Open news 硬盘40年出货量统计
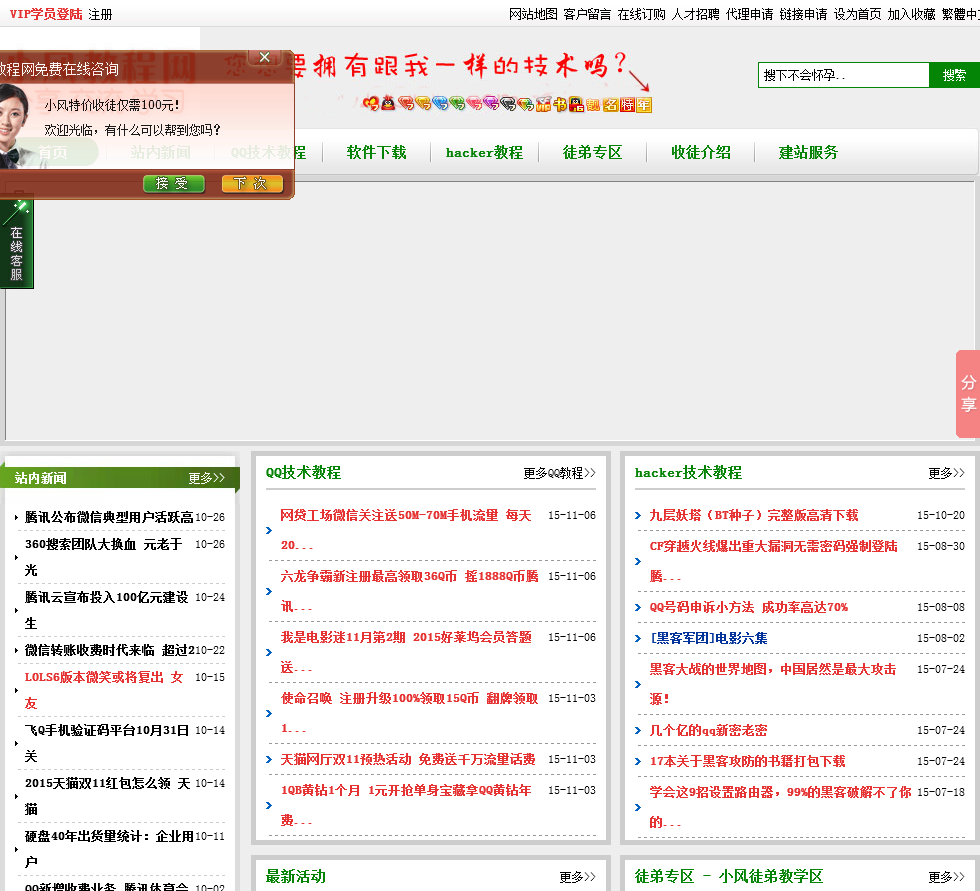This screenshot has height=891, width=980. tap(109, 849)
